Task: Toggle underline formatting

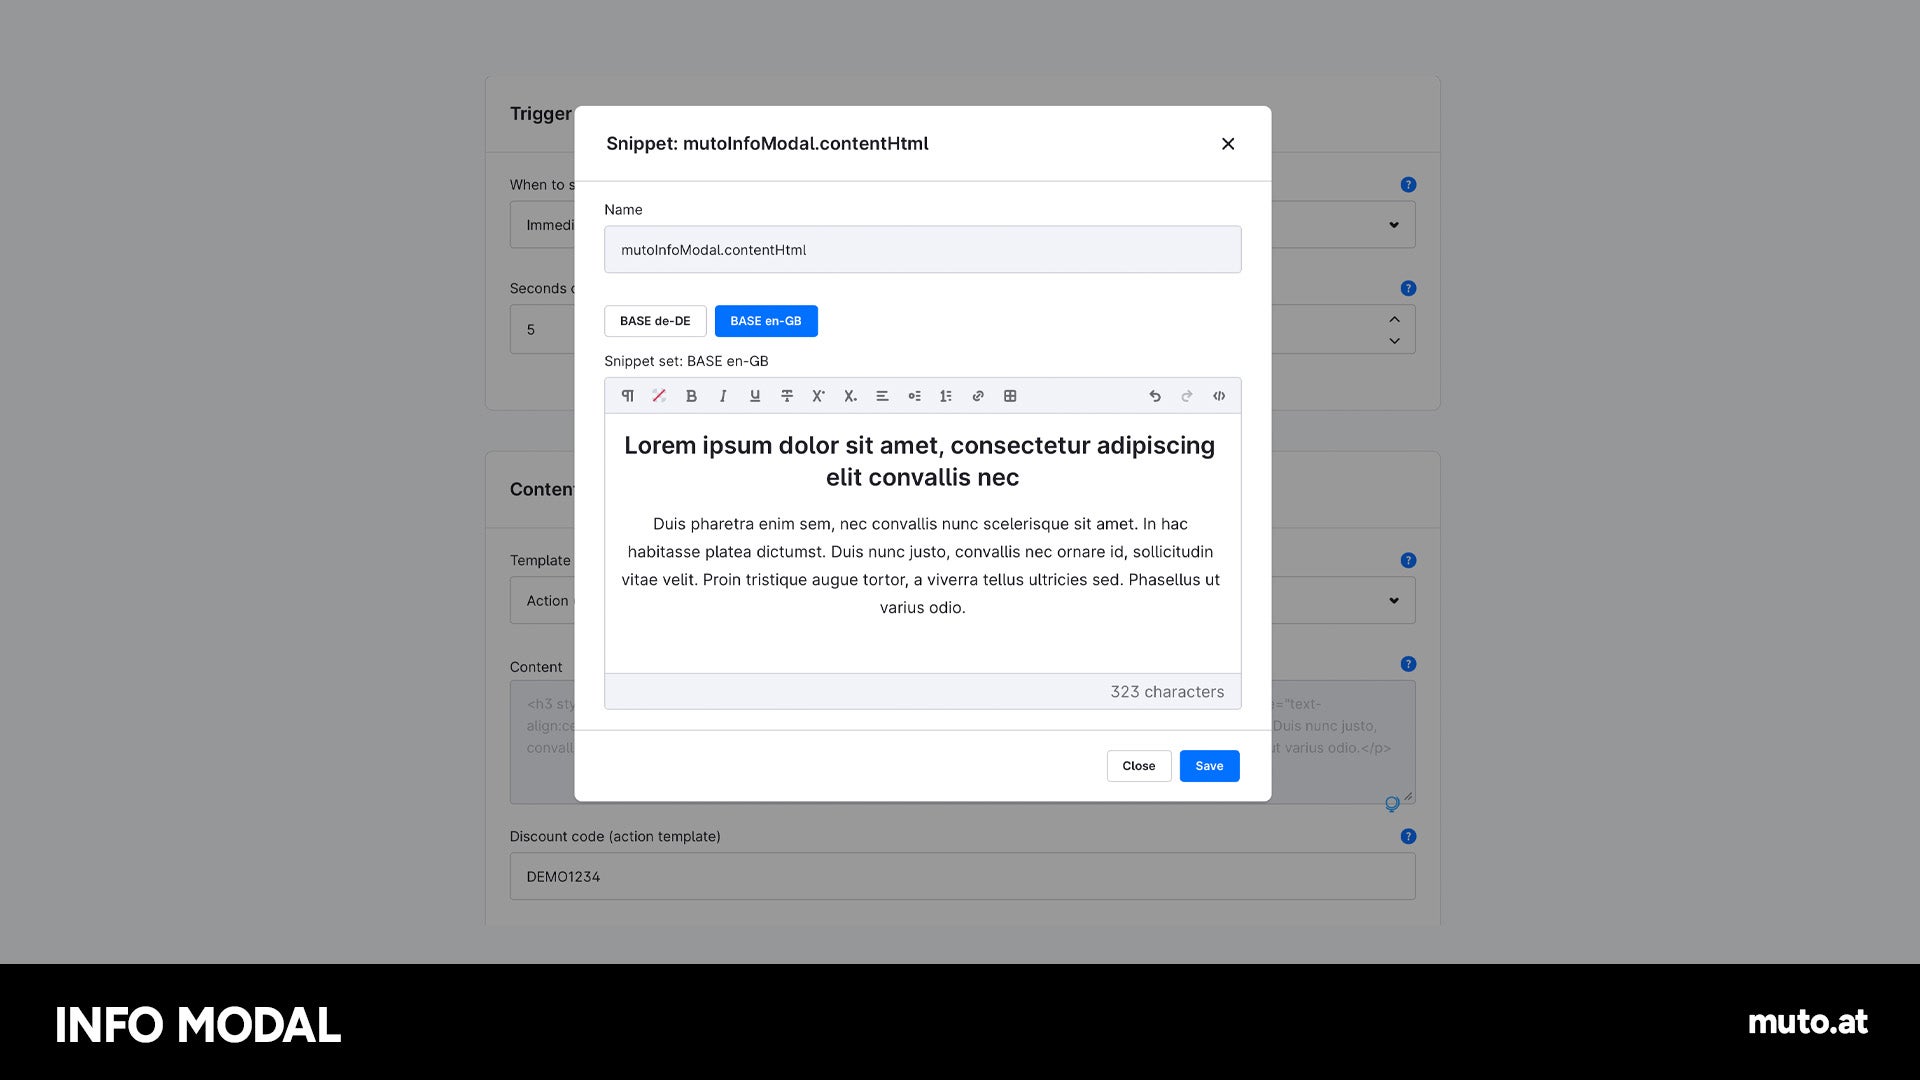Action: pyautogui.click(x=755, y=396)
